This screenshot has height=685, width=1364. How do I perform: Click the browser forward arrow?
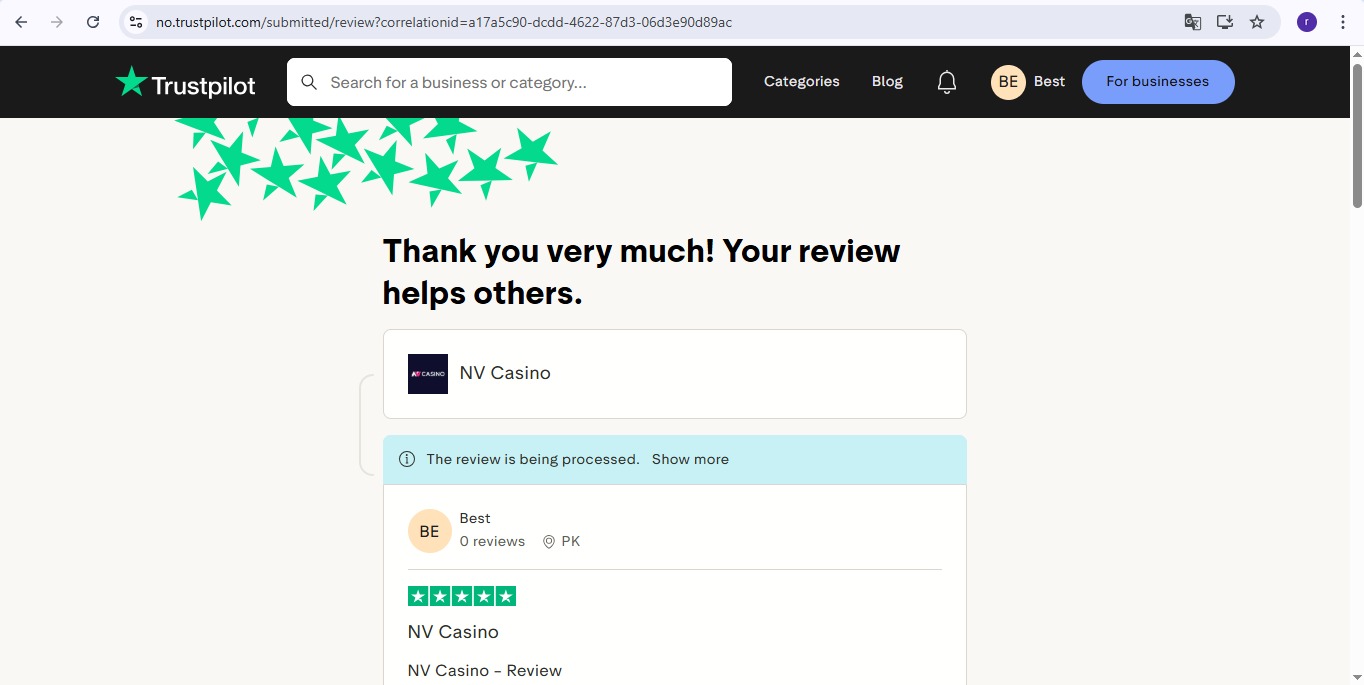[57, 22]
